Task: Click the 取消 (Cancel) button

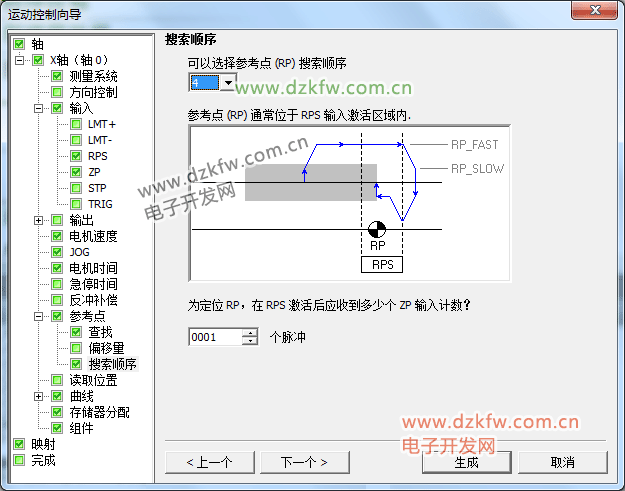Action: (x=562, y=462)
